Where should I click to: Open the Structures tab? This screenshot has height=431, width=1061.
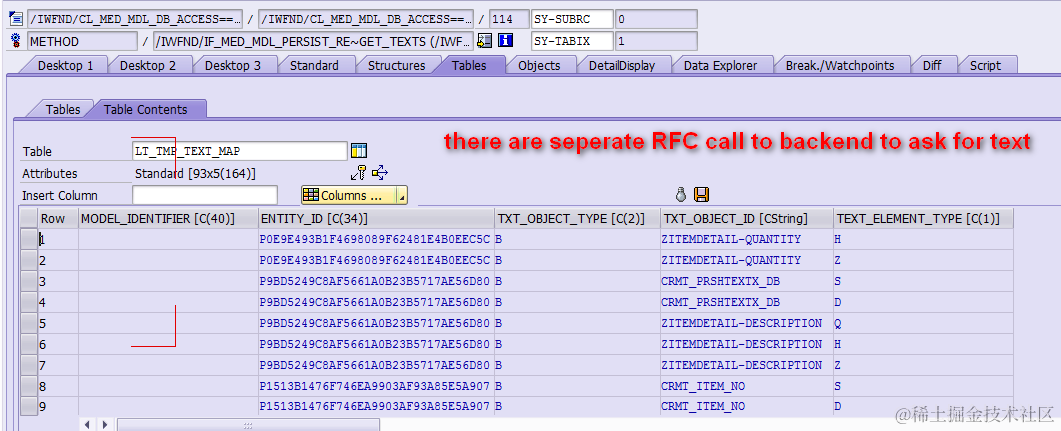pyautogui.click(x=397, y=65)
